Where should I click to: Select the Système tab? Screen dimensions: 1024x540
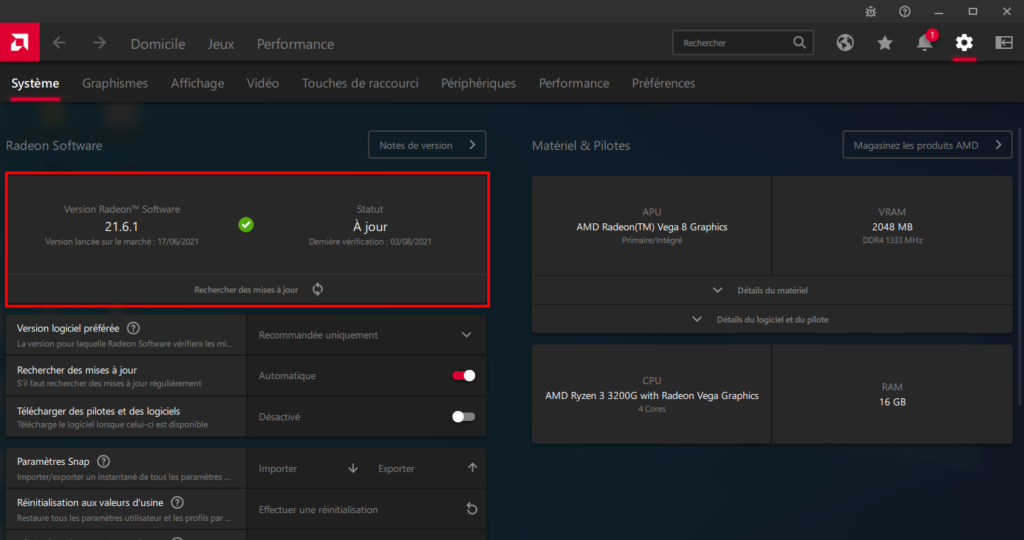point(35,83)
